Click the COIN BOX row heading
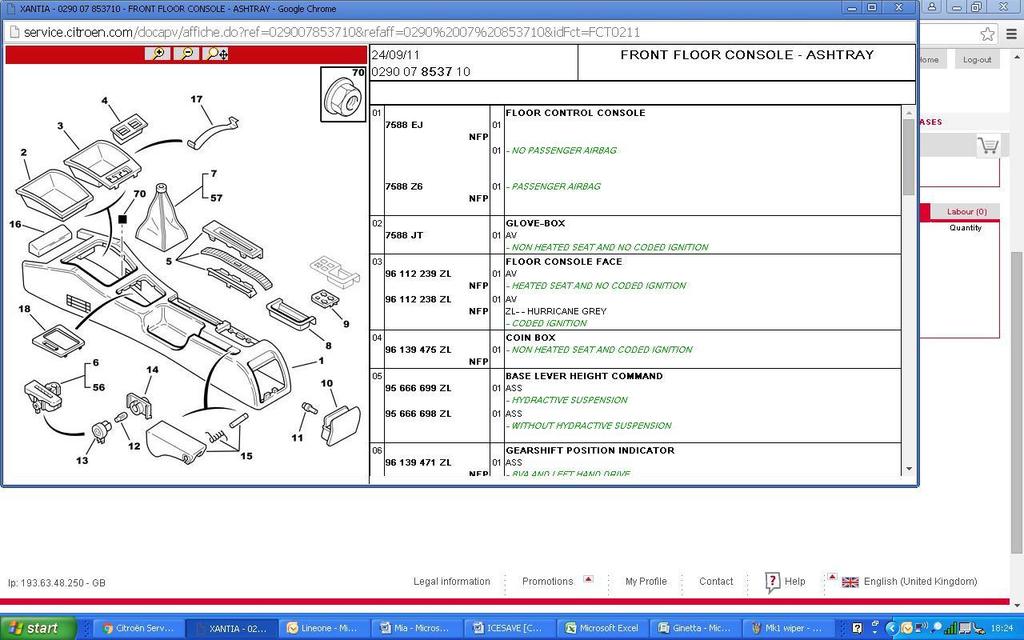The height and width of the screenshot is (640, 1024). pos(530,338)
